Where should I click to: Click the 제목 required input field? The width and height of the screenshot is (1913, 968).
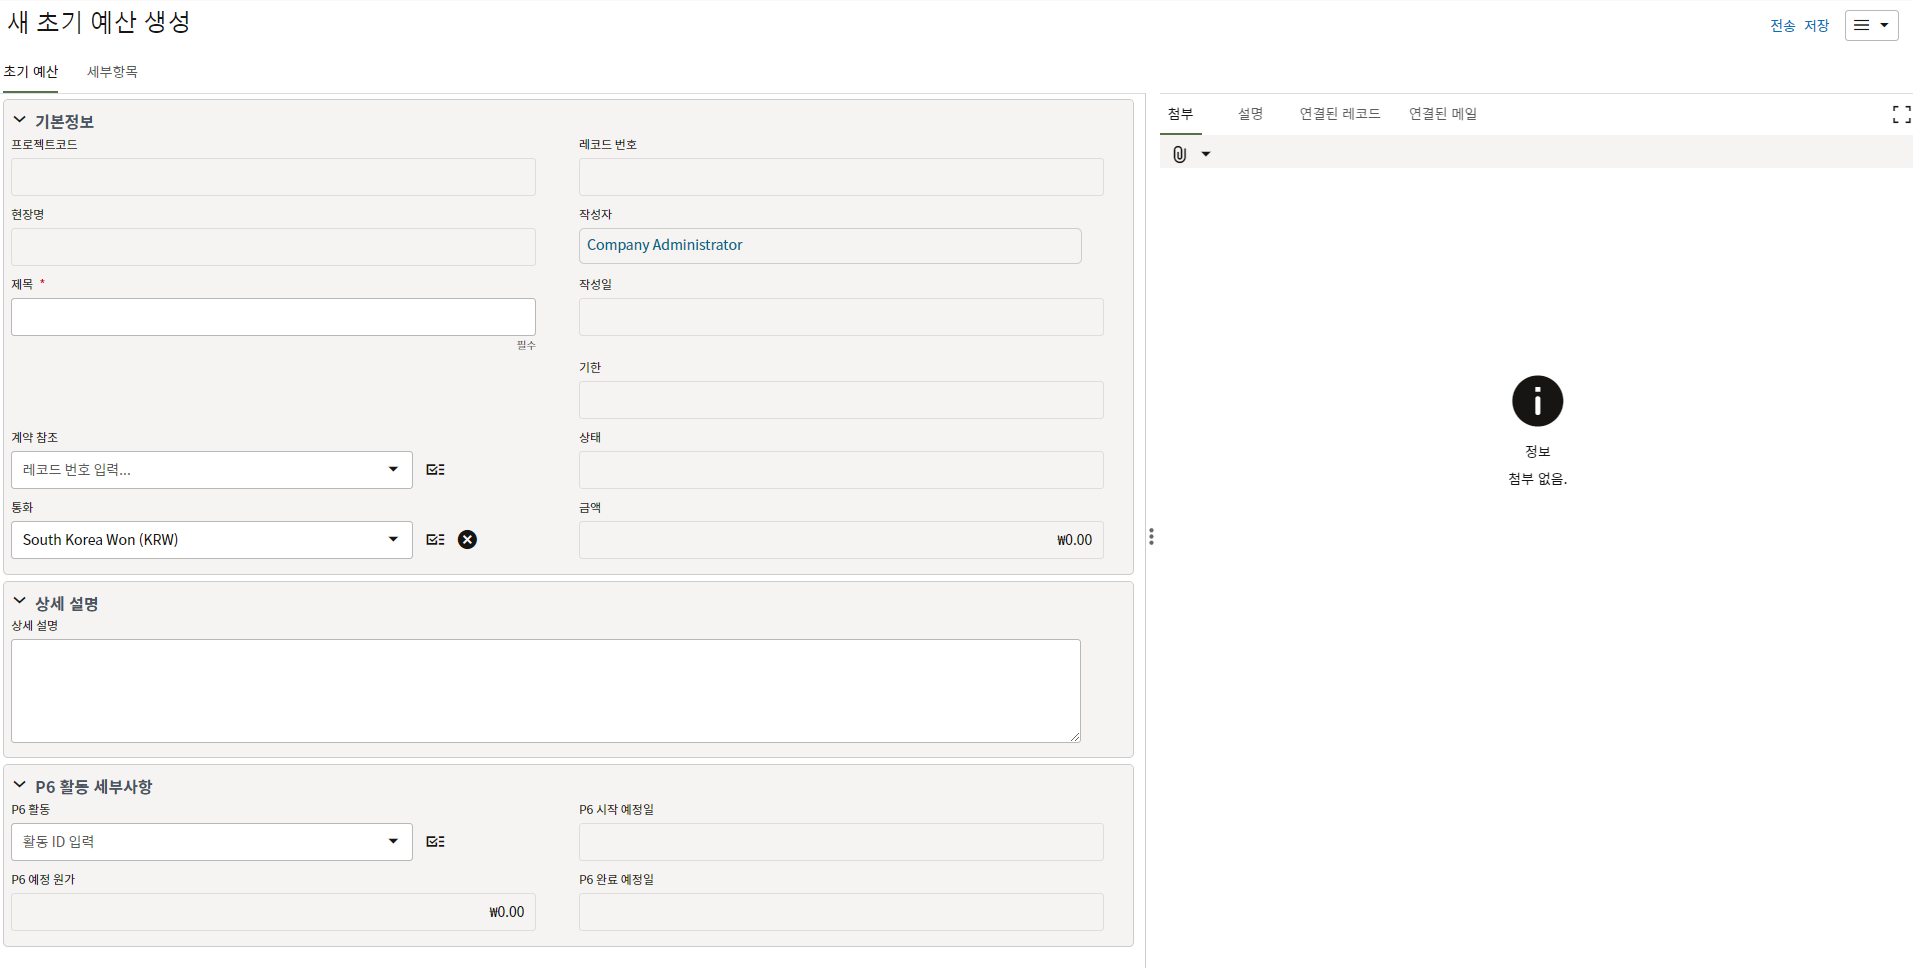[273, 317]
